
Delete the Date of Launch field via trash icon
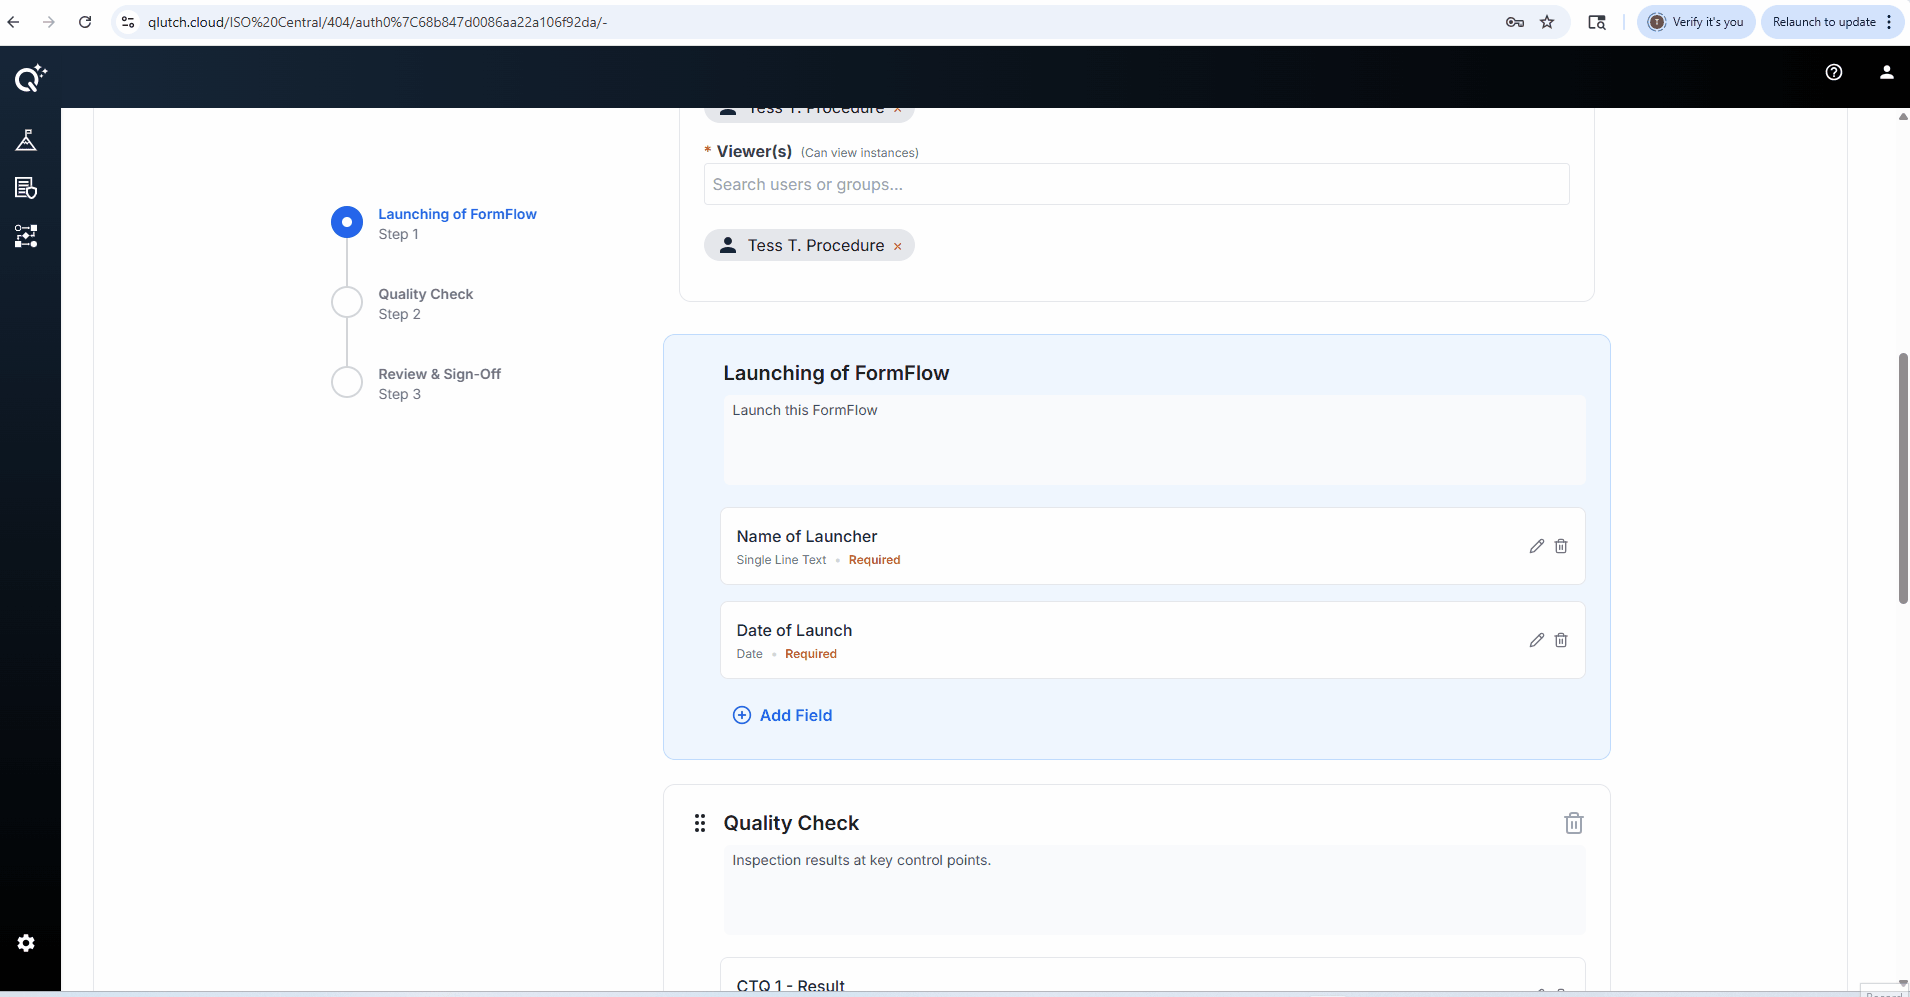(1561, 640)
